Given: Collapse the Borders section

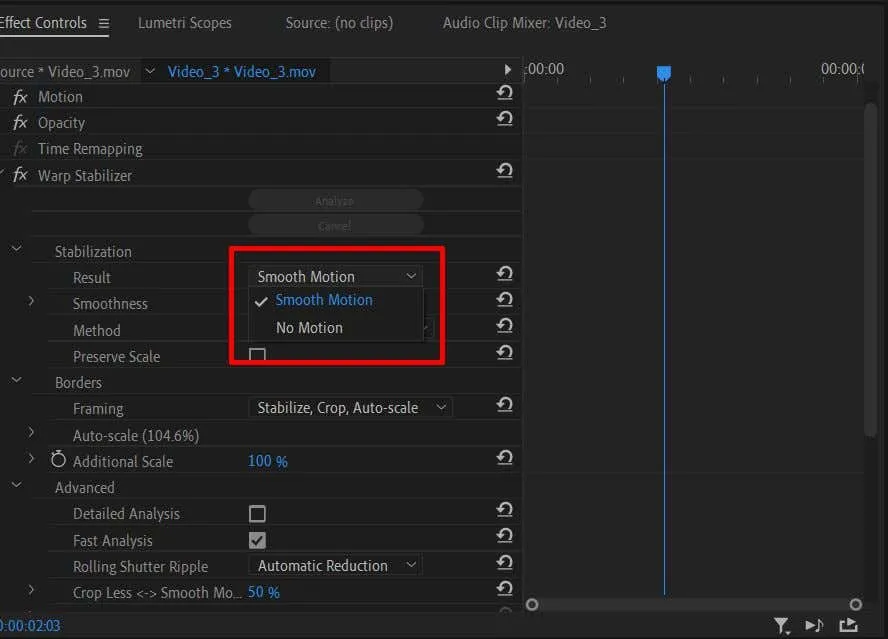Looking at the screenshot, I should coord(17,381).
